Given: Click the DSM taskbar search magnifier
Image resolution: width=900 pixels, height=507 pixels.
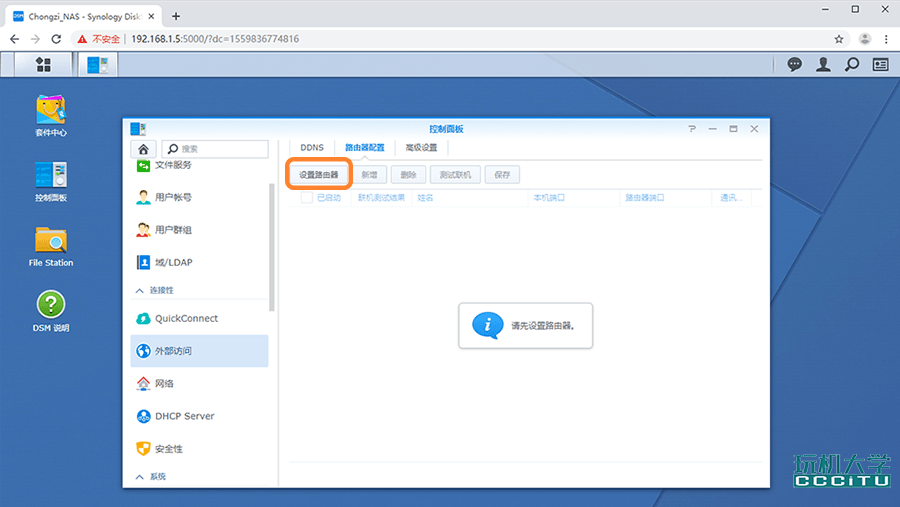Looking at the screenshot, I should pyautogui.click(x=851, y=64).
